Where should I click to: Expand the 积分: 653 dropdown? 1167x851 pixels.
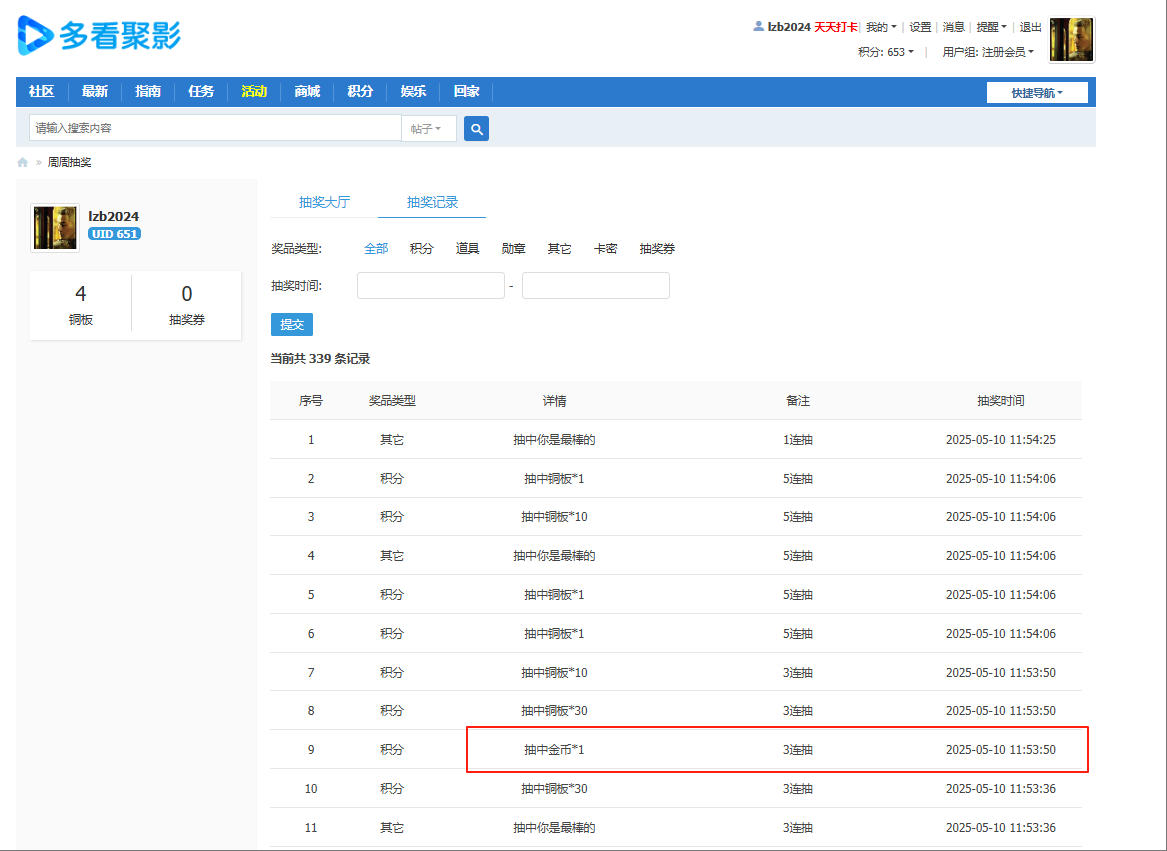coord(885,52)
